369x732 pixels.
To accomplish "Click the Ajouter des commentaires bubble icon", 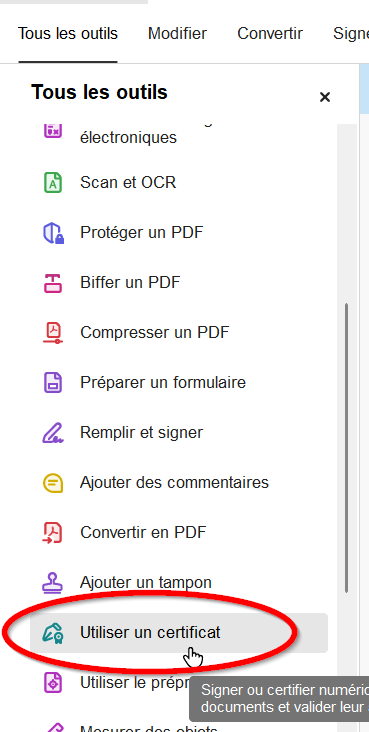I will click(x=53, y=482).
